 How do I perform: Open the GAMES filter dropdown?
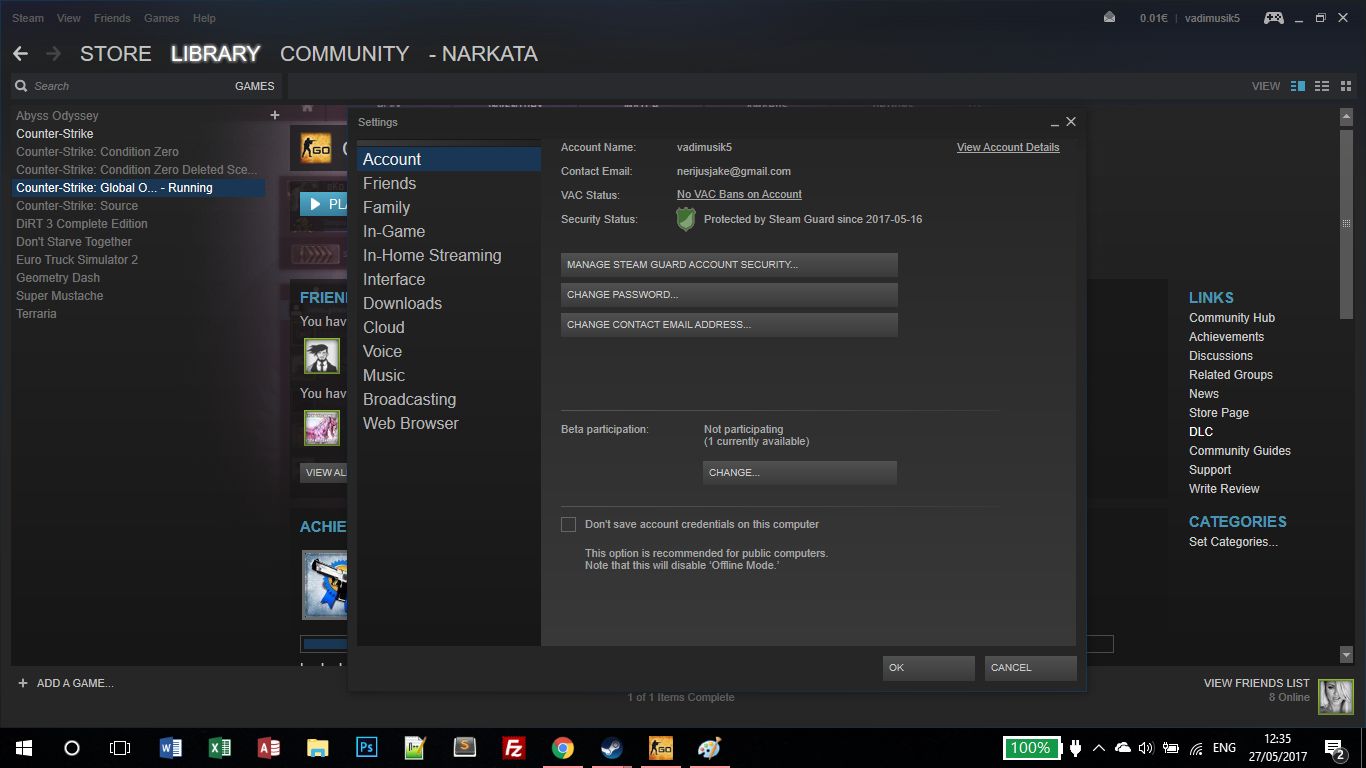pos(254,86)
